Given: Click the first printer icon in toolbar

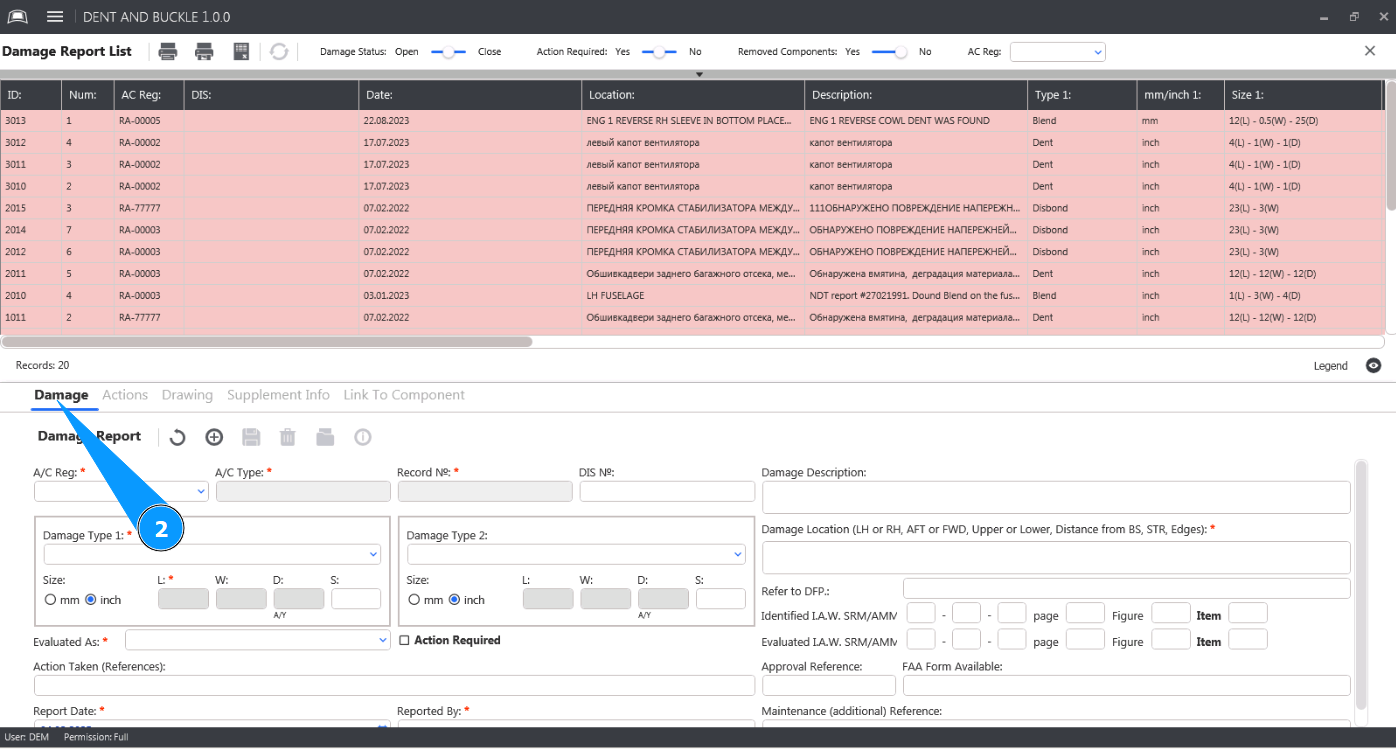Looking at the screenshot, I should 168,52.
